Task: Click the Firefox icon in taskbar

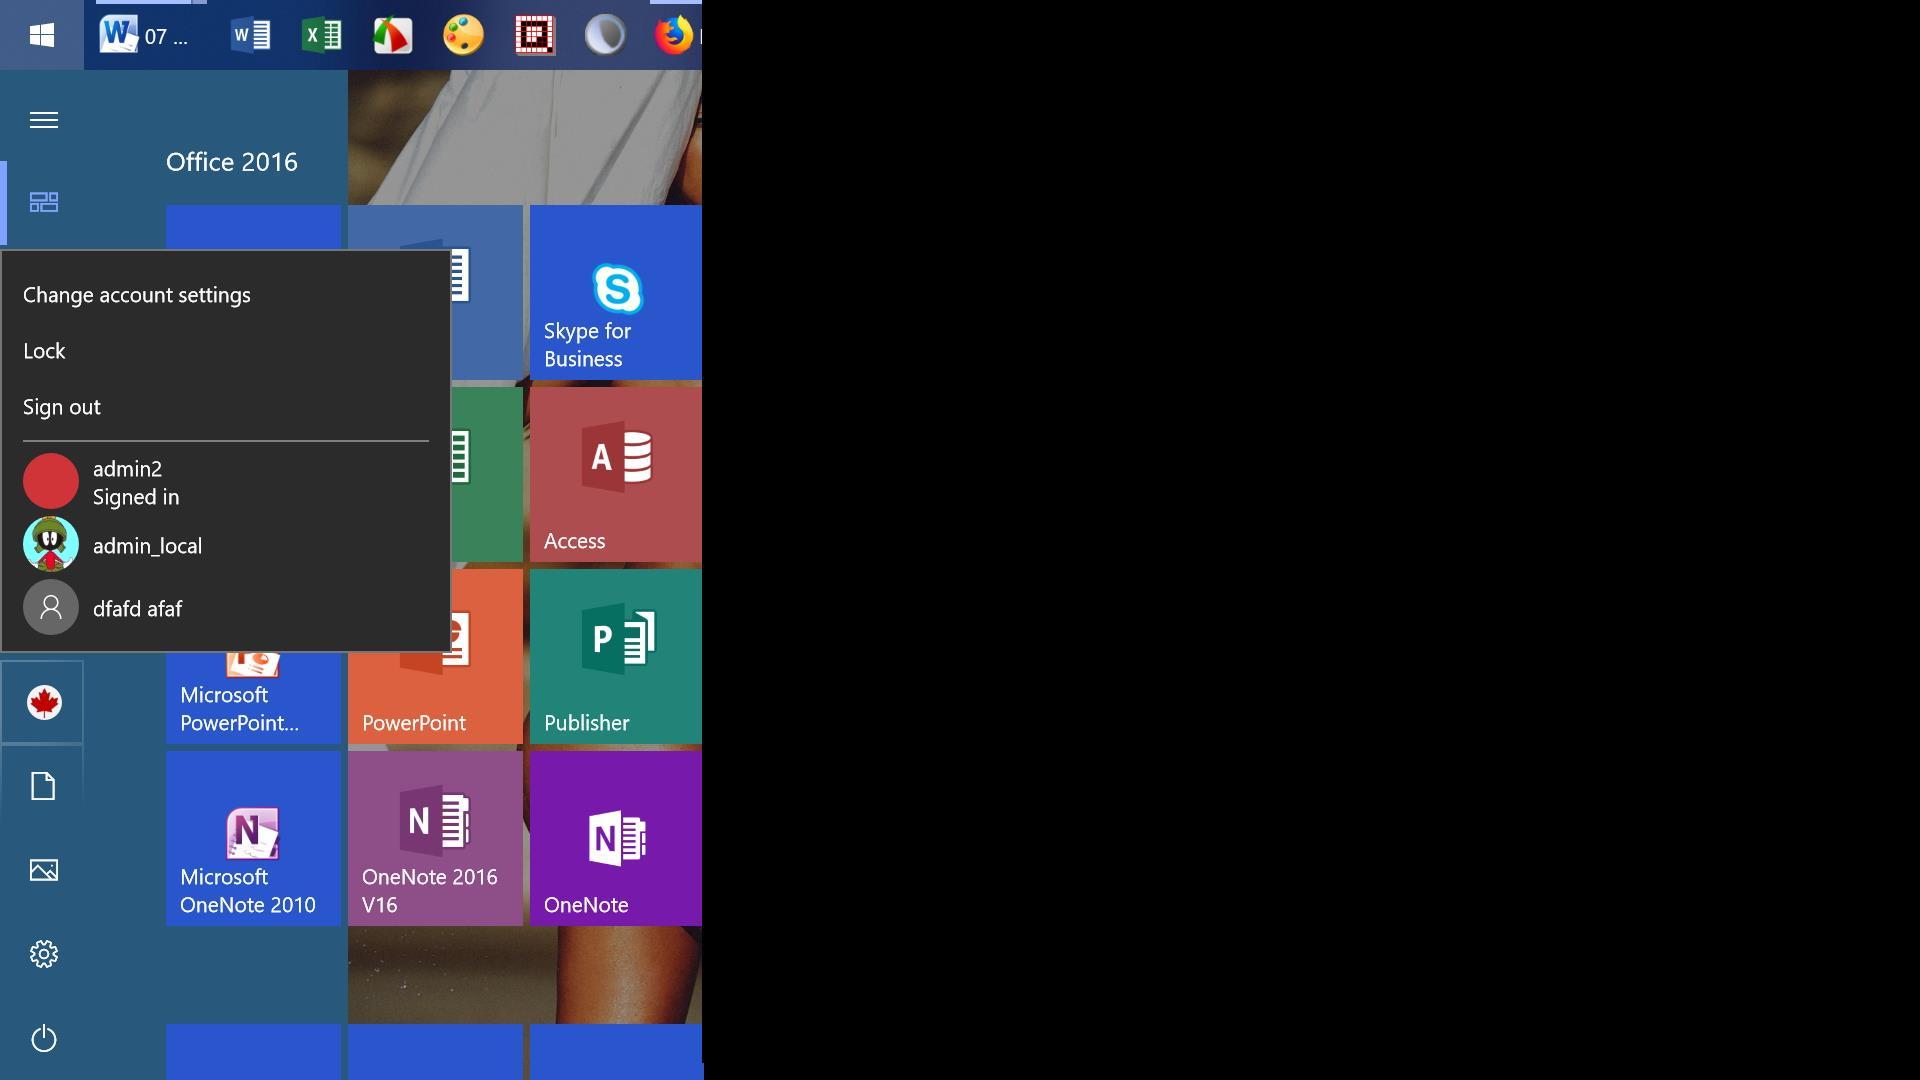Action: tap(674, 35)
